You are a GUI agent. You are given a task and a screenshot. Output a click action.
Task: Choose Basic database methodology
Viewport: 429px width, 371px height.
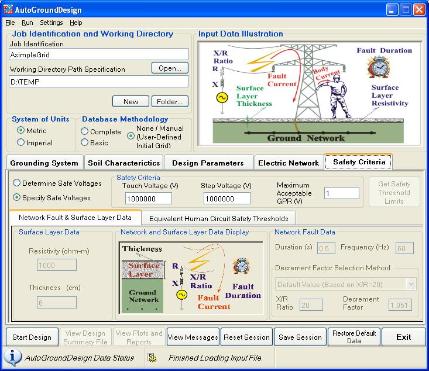point(85,142)
